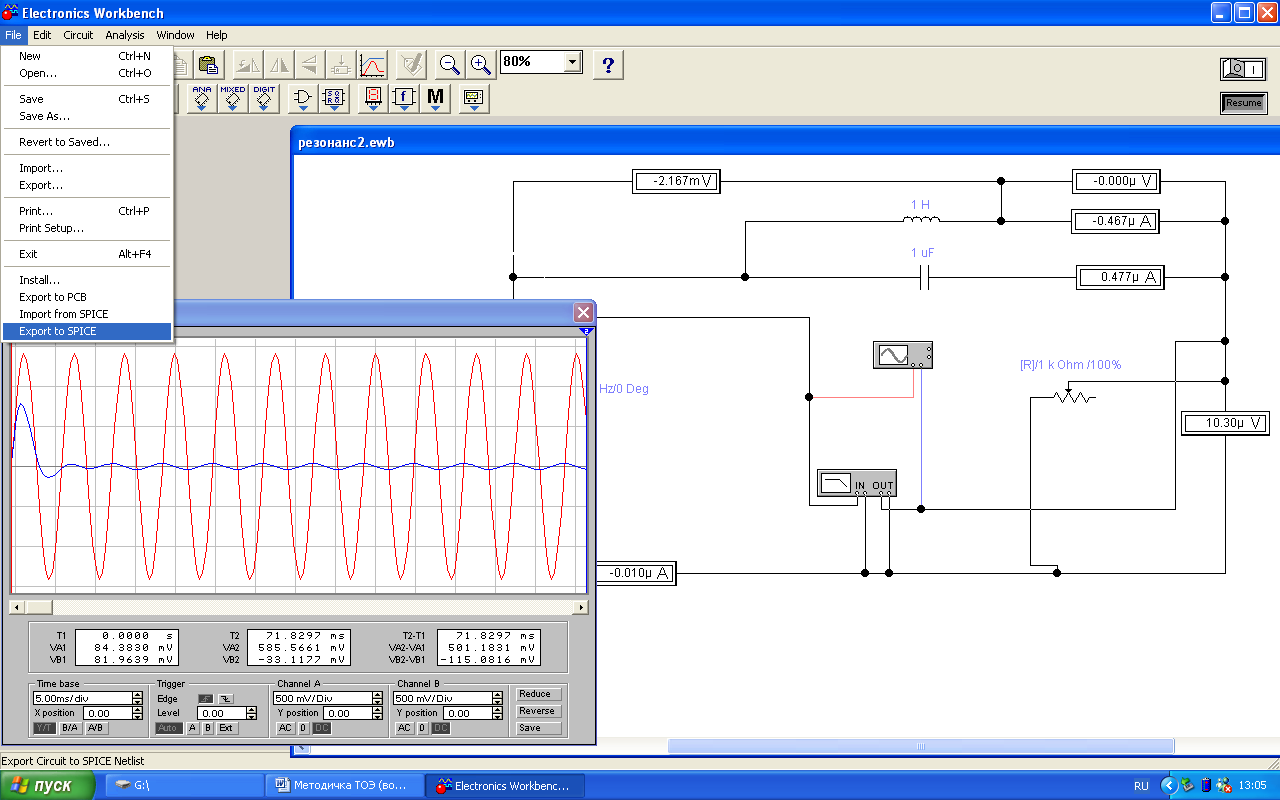
Task: Click the Flip Horizontal toolbar icon
Action: tap(279, 65)
